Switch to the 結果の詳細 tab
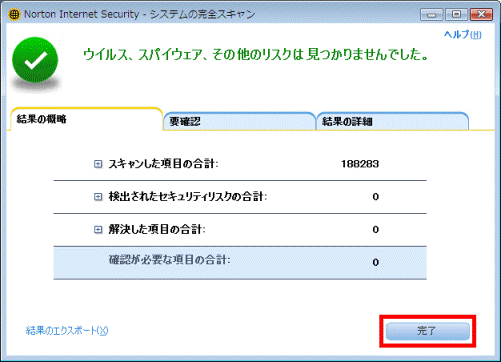The image size is (501, 362). coord(392,121)
